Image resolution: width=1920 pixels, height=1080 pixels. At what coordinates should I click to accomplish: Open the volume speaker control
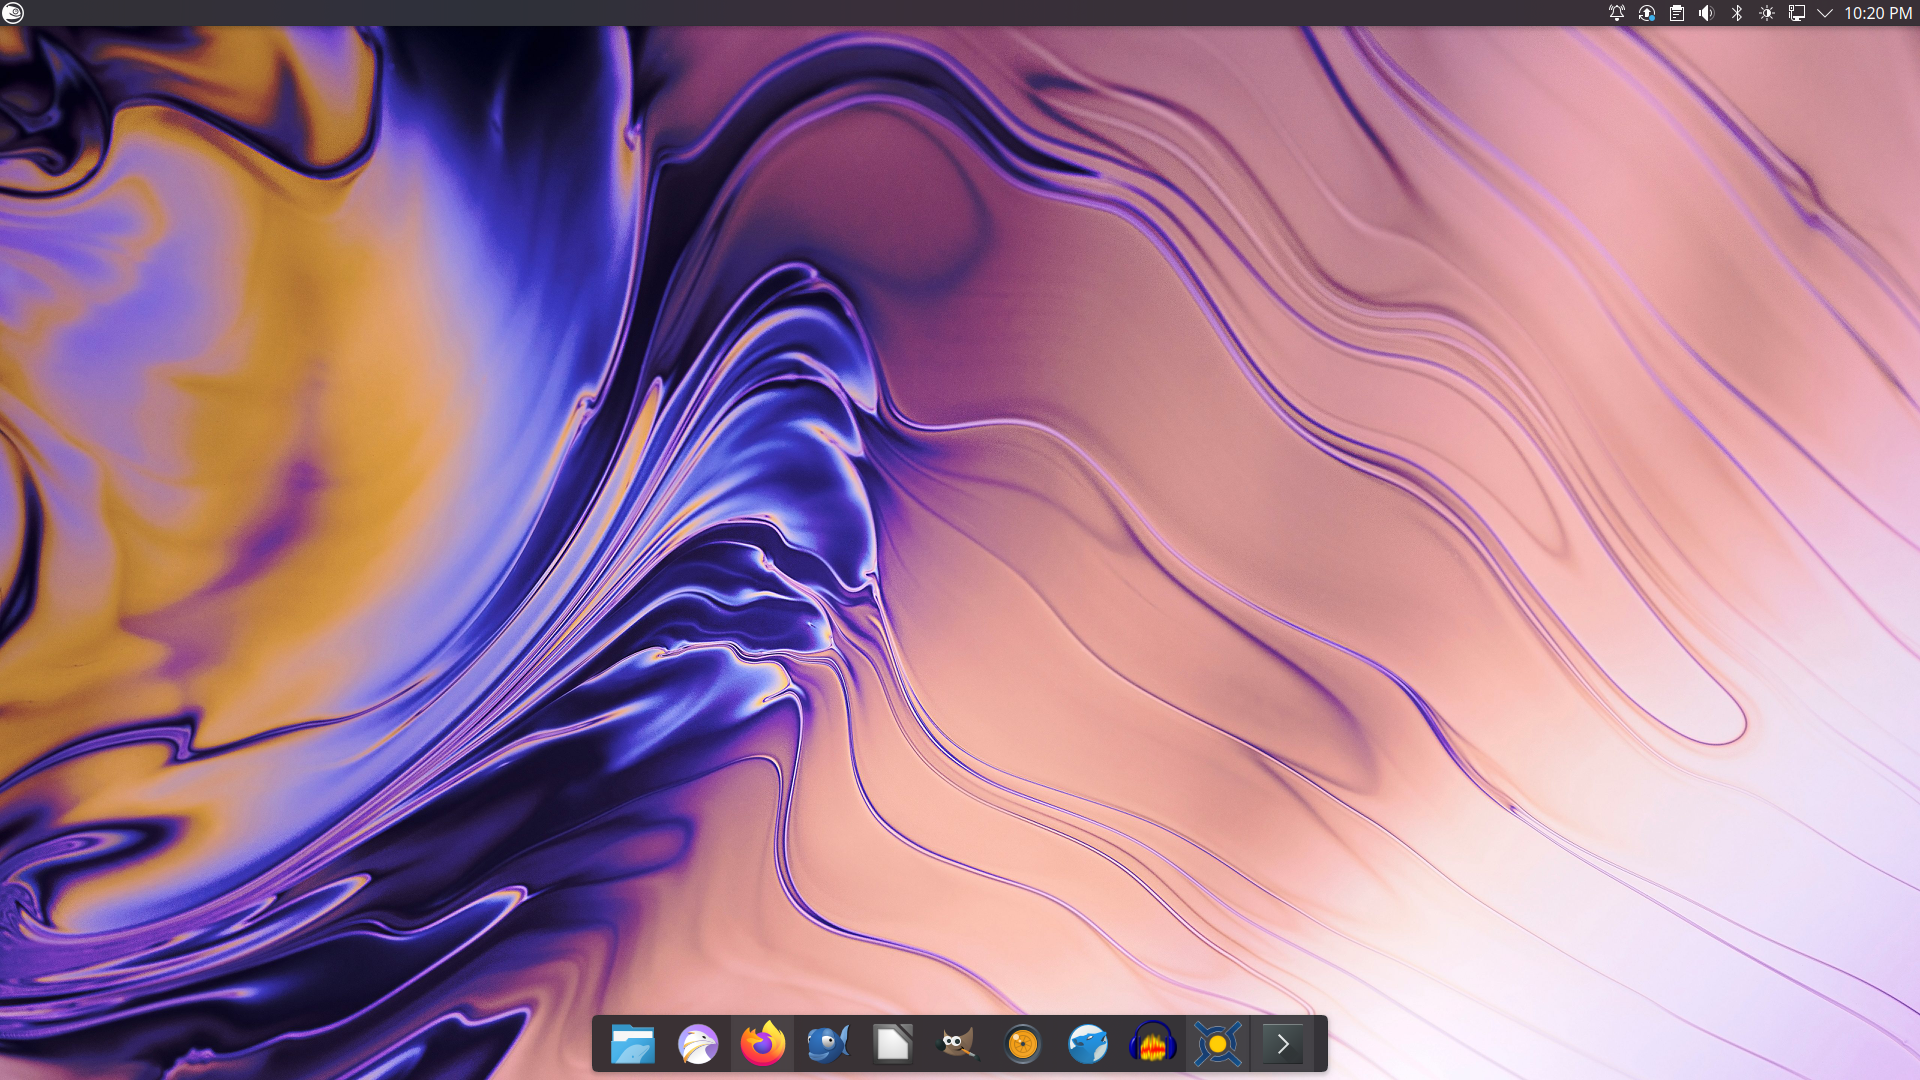(1707, 13)
